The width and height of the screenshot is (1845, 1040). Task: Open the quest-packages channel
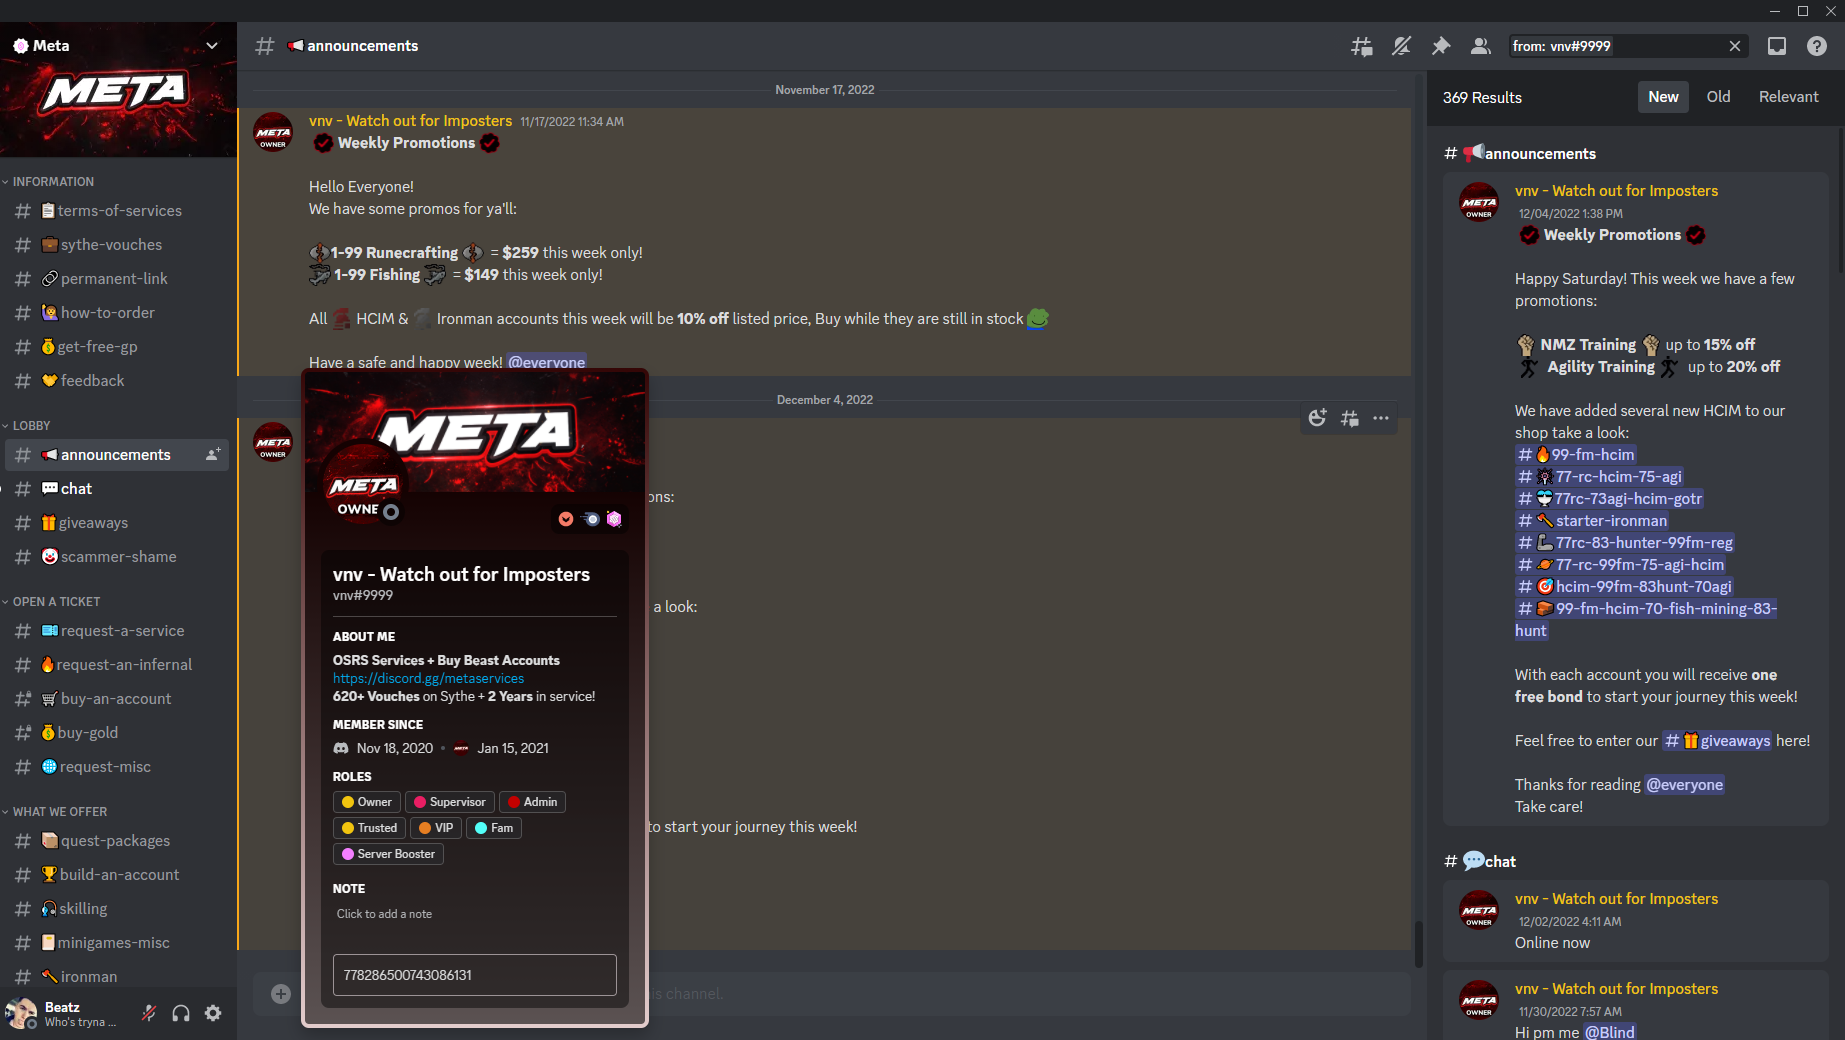118,841
